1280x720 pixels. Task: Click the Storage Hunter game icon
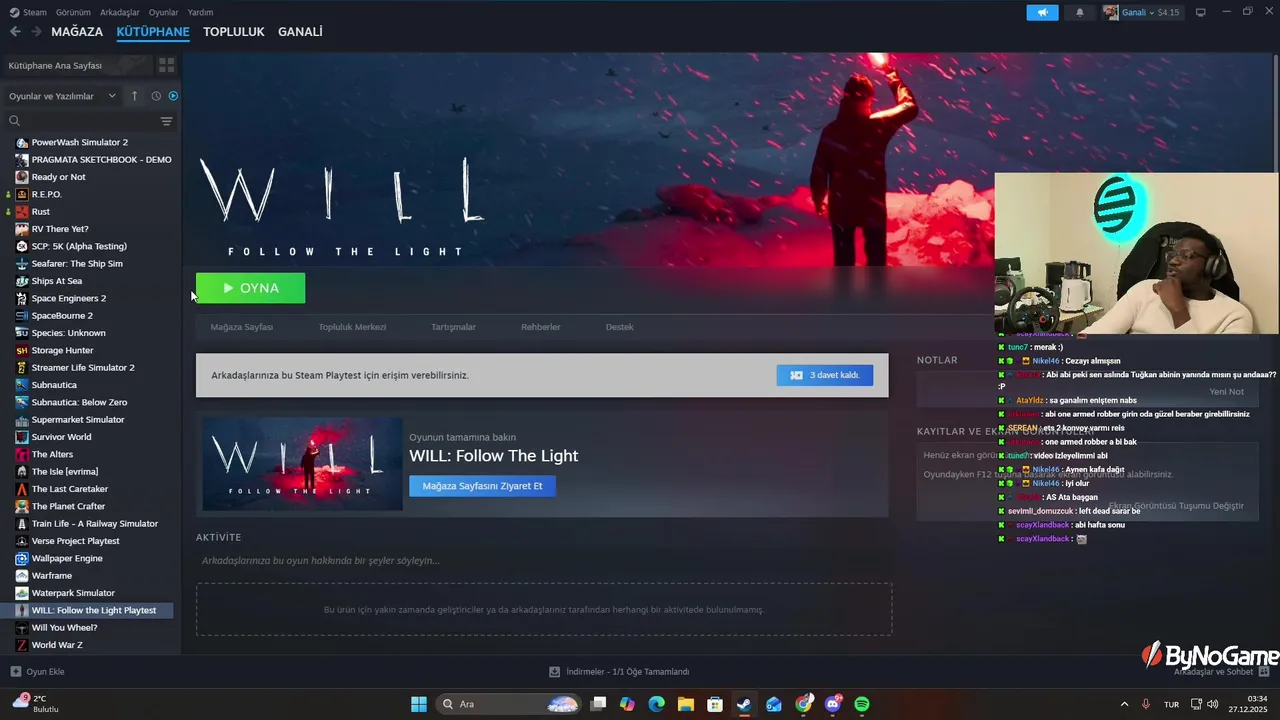(x=22, y=350)
